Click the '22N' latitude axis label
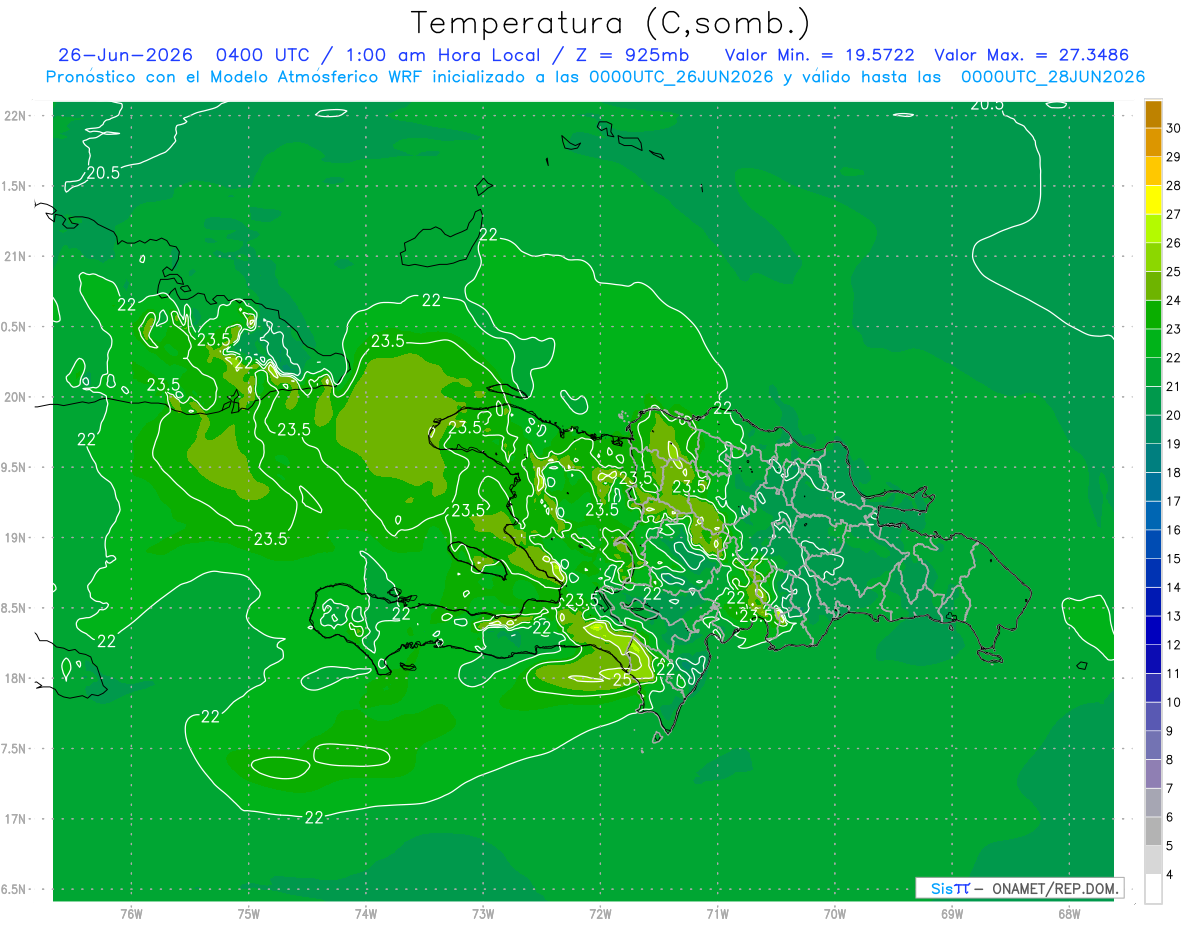Viewport: 1200px width, 927px height. click(x=16, y=116)
